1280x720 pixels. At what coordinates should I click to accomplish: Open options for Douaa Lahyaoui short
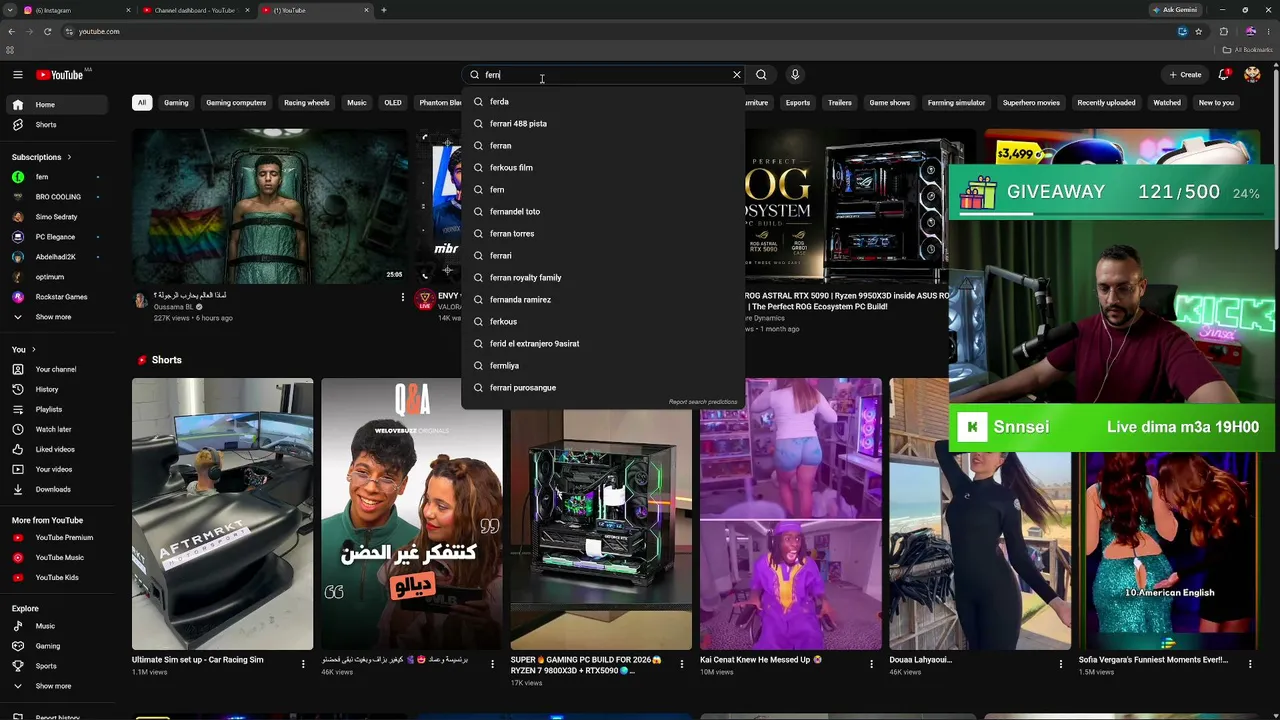(1061, 663)
